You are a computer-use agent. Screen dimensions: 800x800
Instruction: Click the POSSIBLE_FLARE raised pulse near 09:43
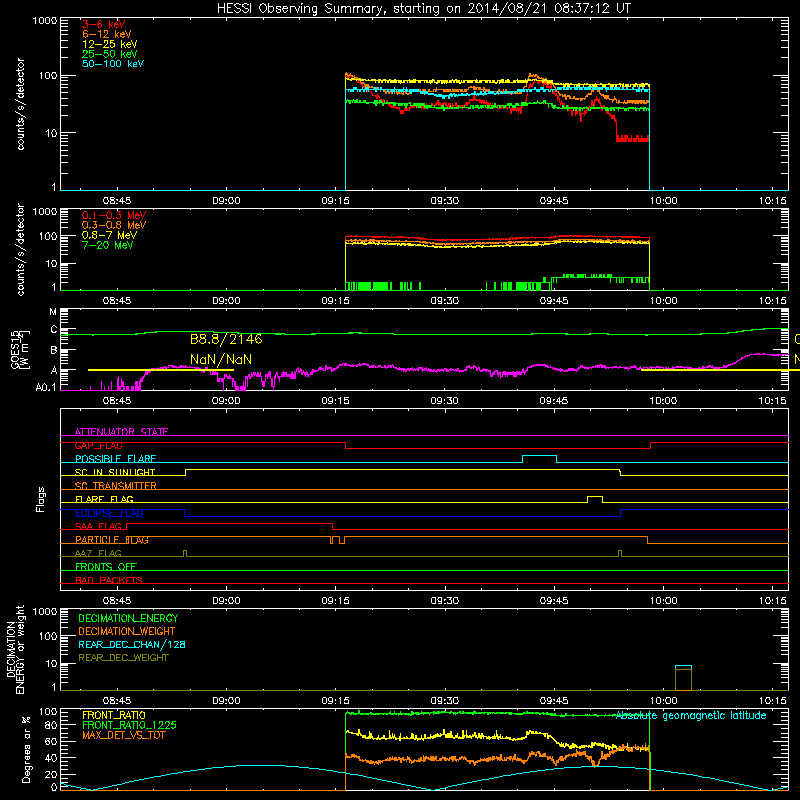[x=539, y=457]
